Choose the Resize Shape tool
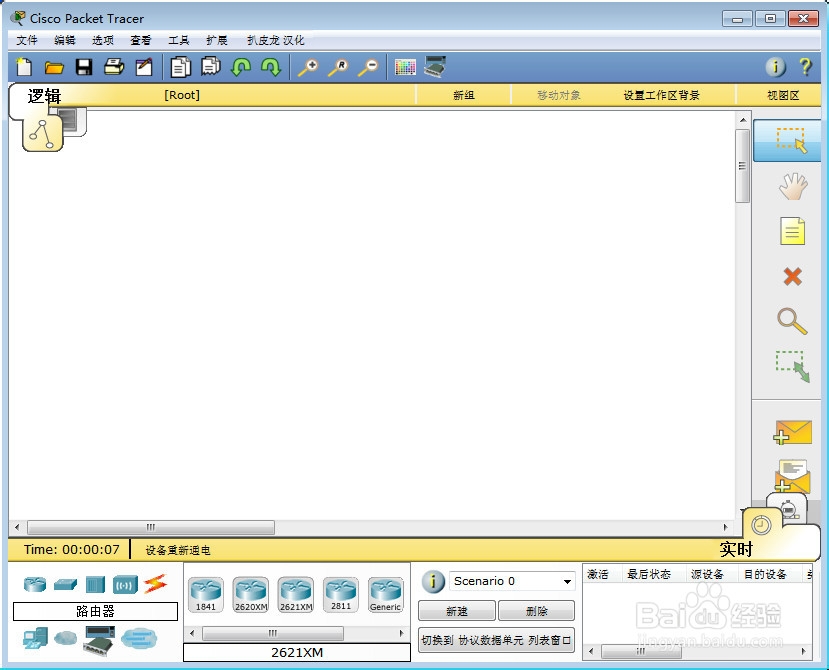Image resolution: width=829 pixels, height=670 pixels. pos(793,366)
